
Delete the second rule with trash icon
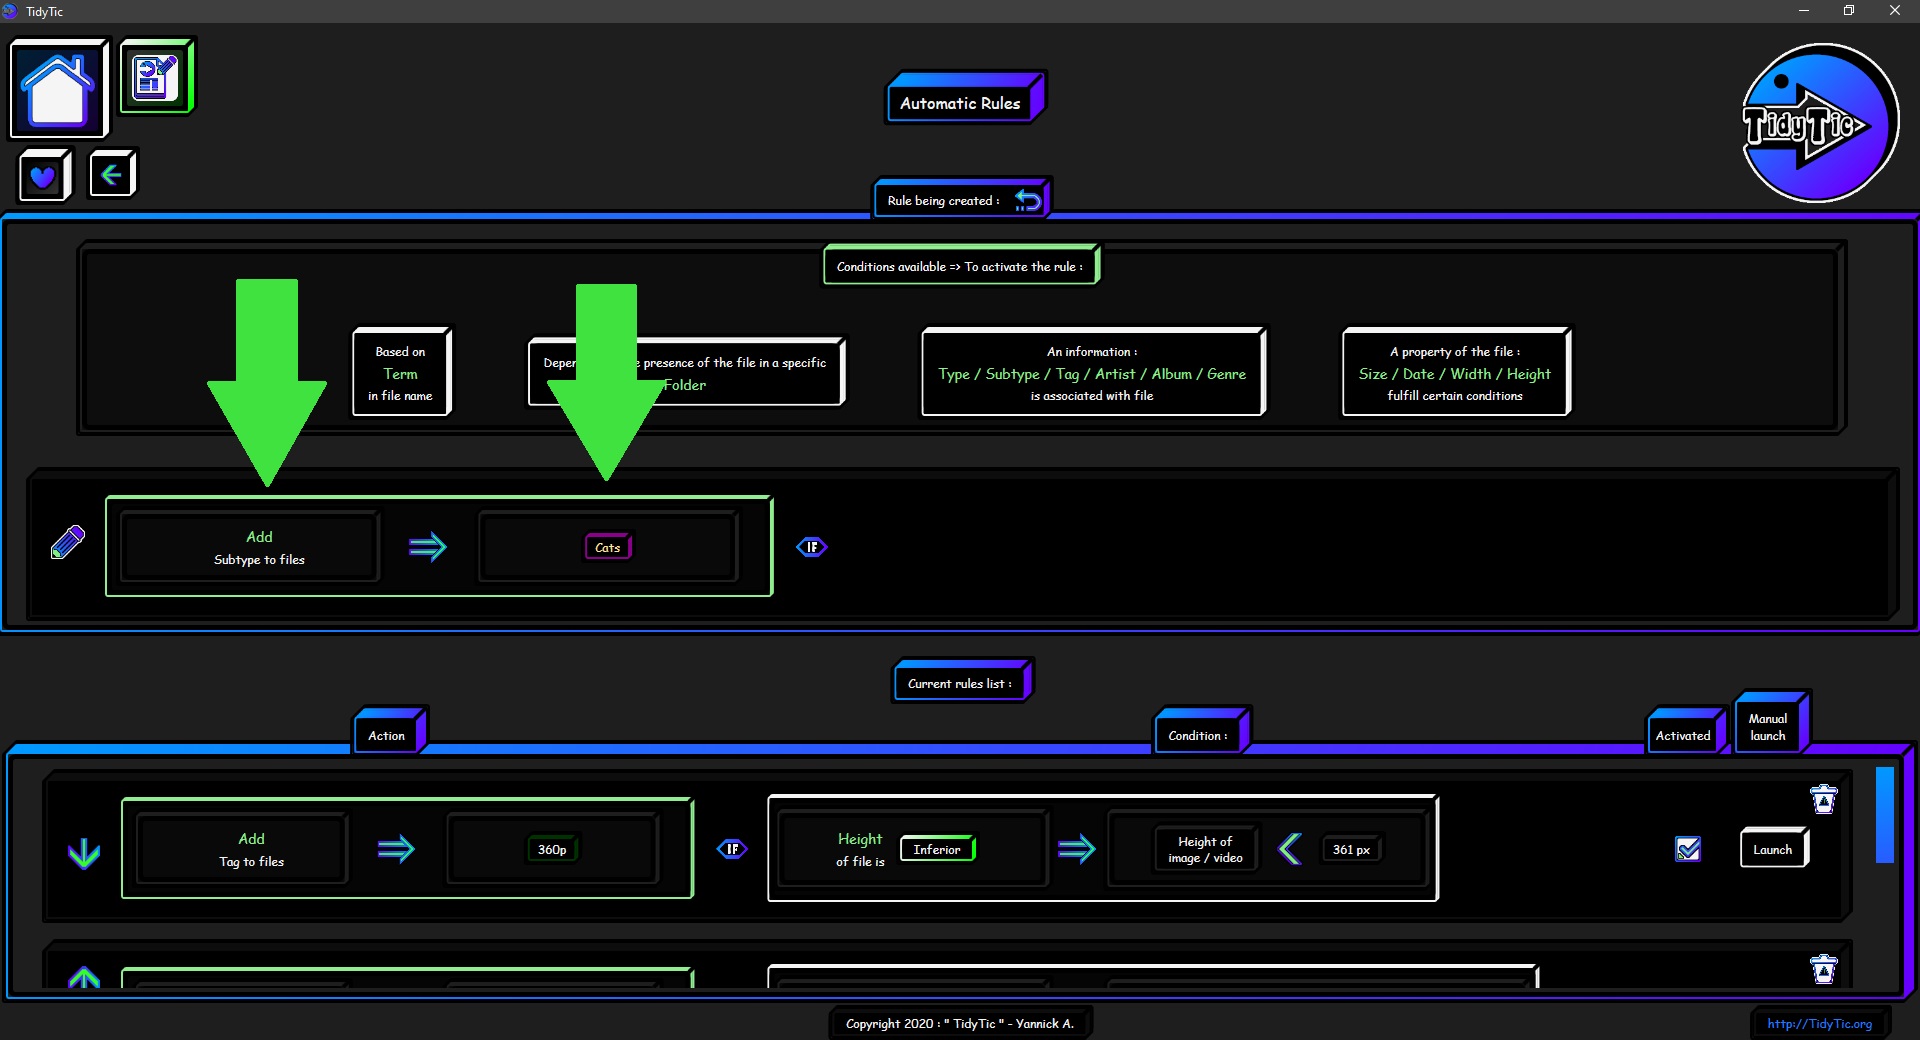click(x=1824, y=969)
